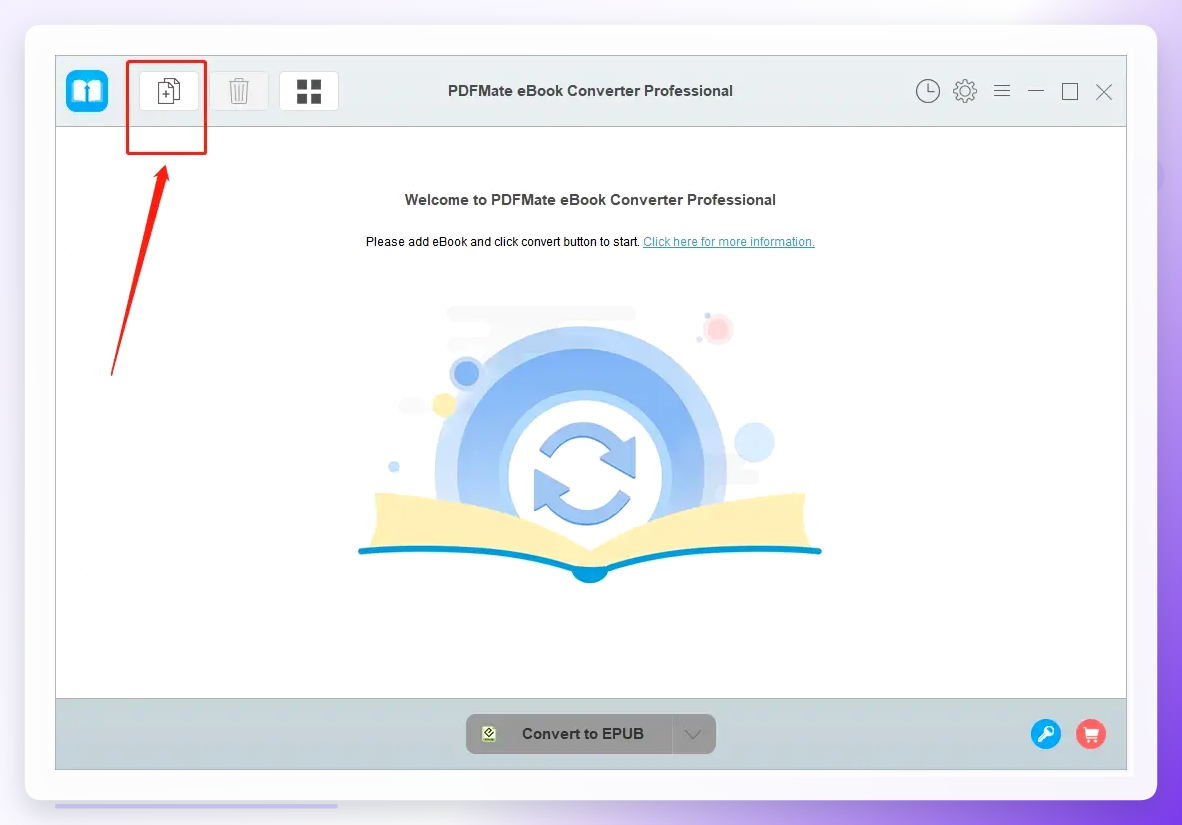Open the red shopping cart purchase icon
This screenshot has height=825, width=1182.
[x=1091, y=734]
